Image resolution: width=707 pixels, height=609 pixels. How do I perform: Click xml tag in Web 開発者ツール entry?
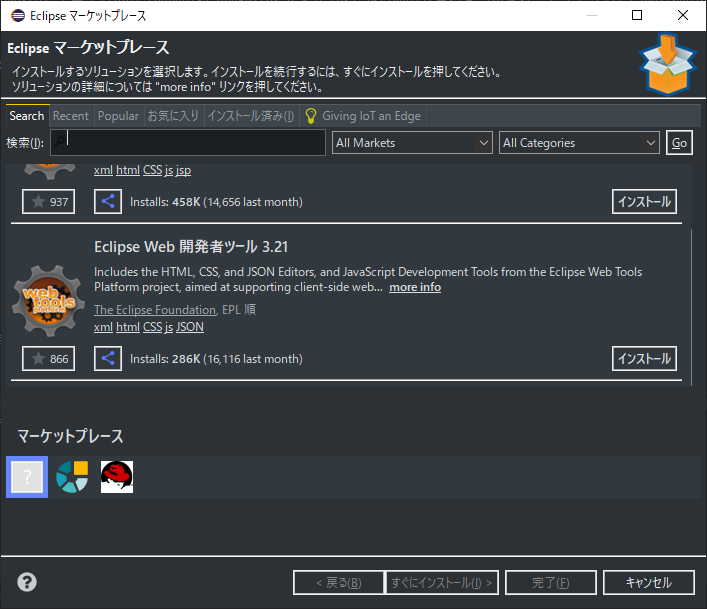point(103,327)
